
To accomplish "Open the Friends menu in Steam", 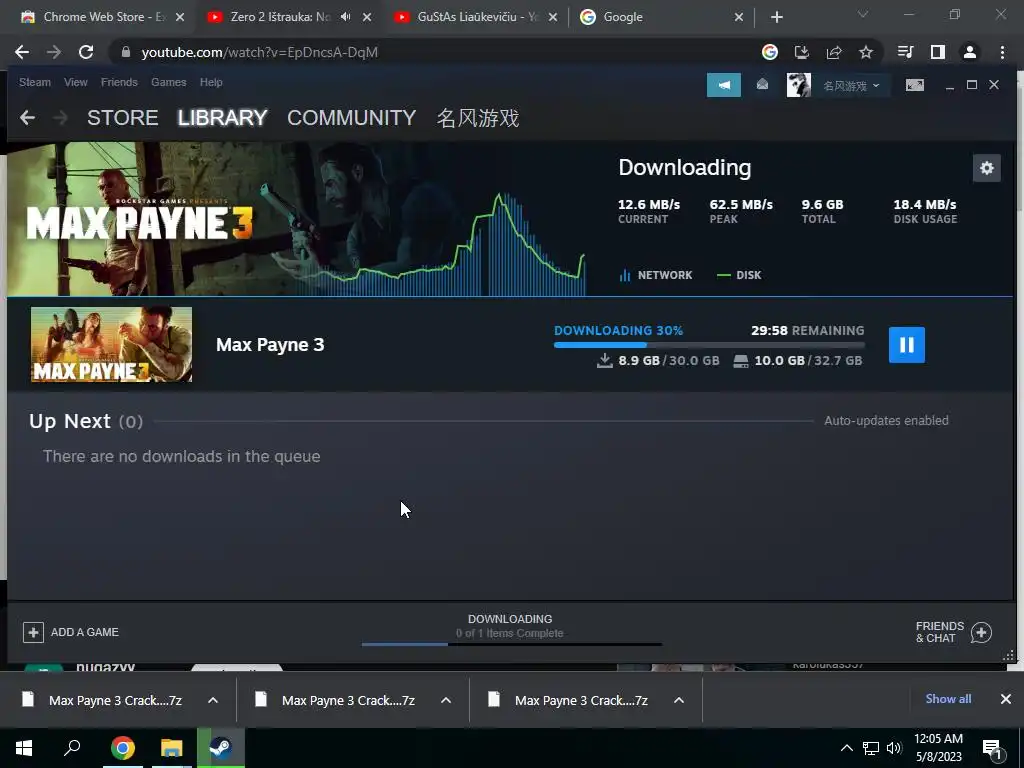I will point(119,82).
